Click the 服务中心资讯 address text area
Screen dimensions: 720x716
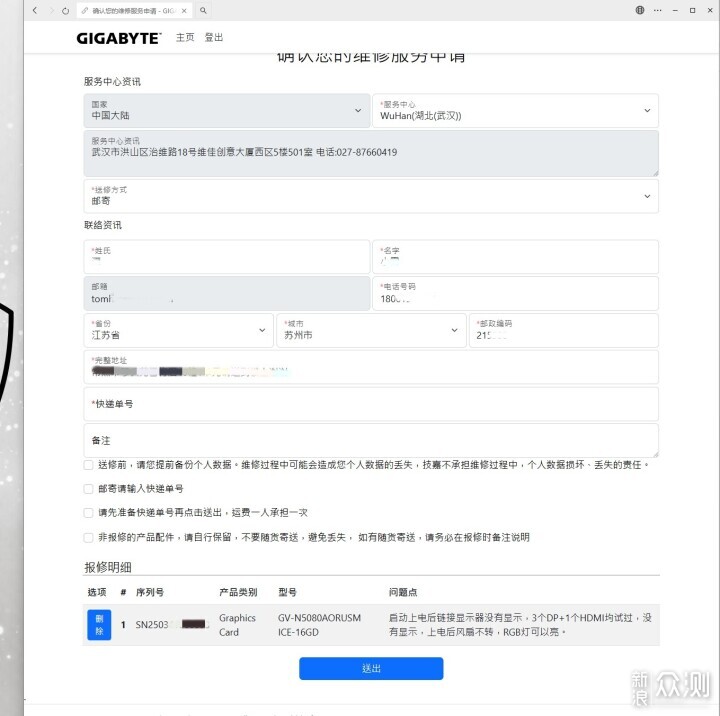371,153
